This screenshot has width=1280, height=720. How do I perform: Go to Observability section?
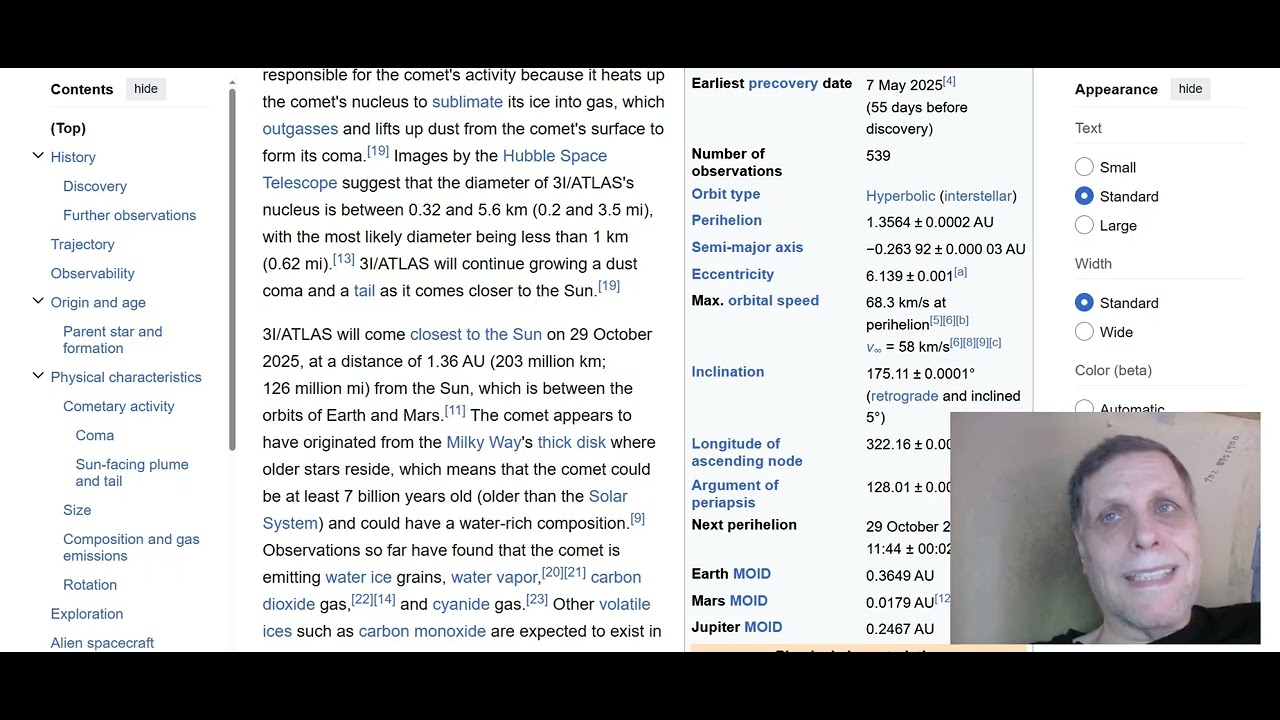tap(93, 273)
